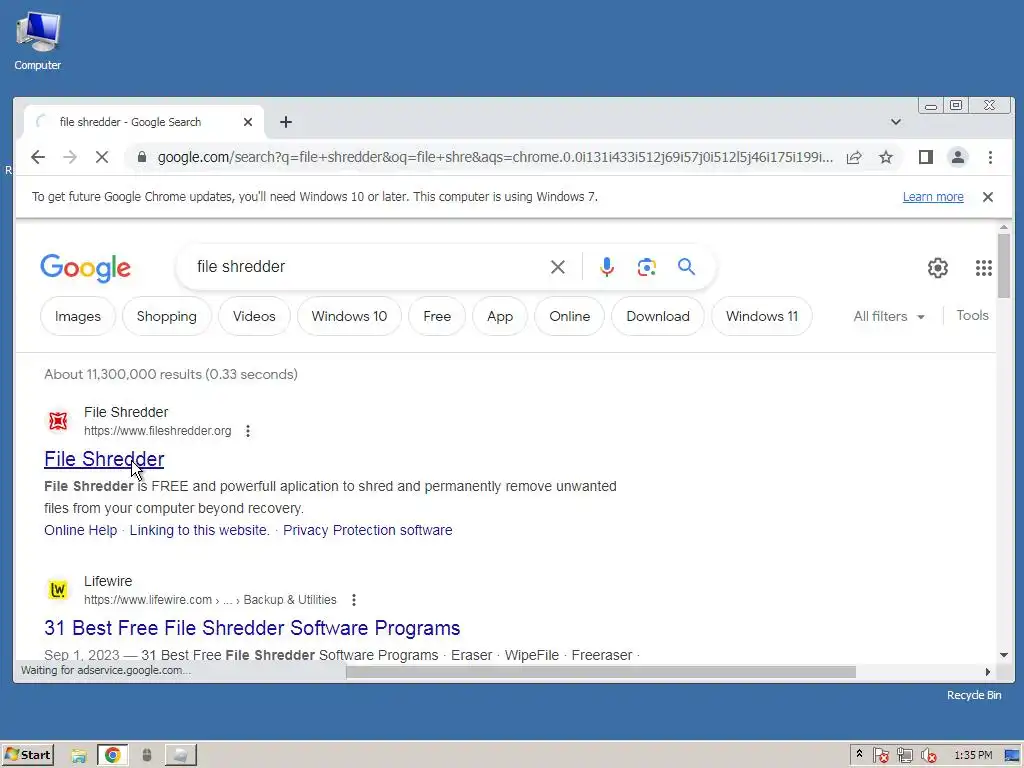Click the vertical scrollbar thumb

(x=1004, y=265)
